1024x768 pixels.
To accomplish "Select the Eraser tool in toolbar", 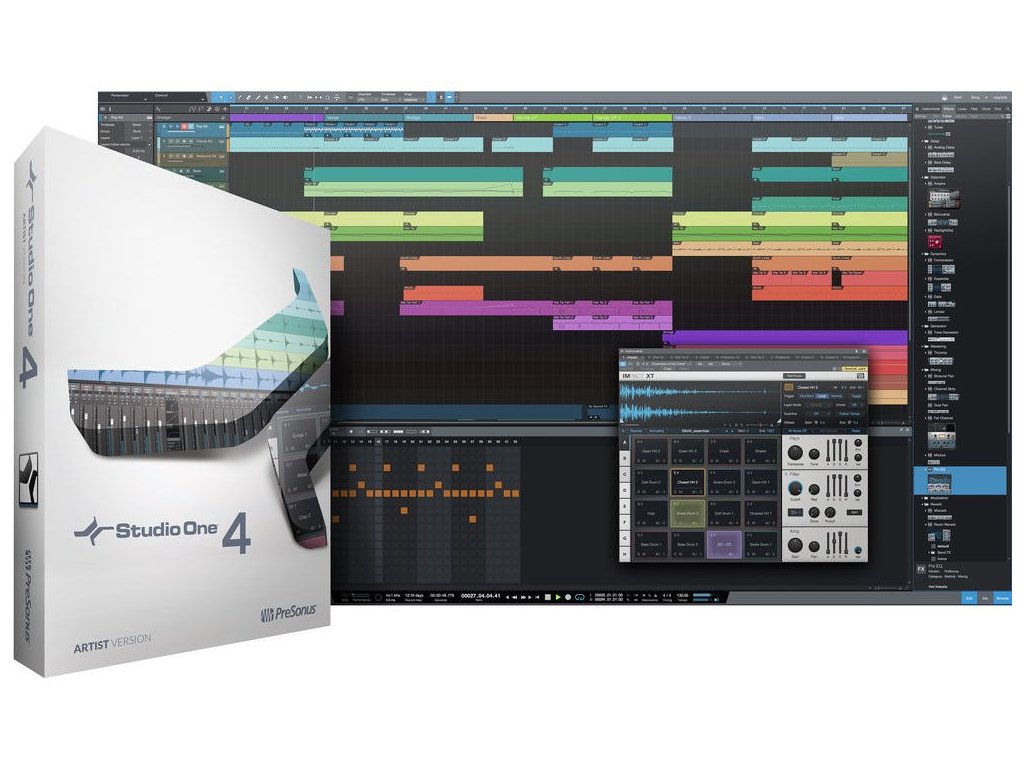I will click(249, 97).
